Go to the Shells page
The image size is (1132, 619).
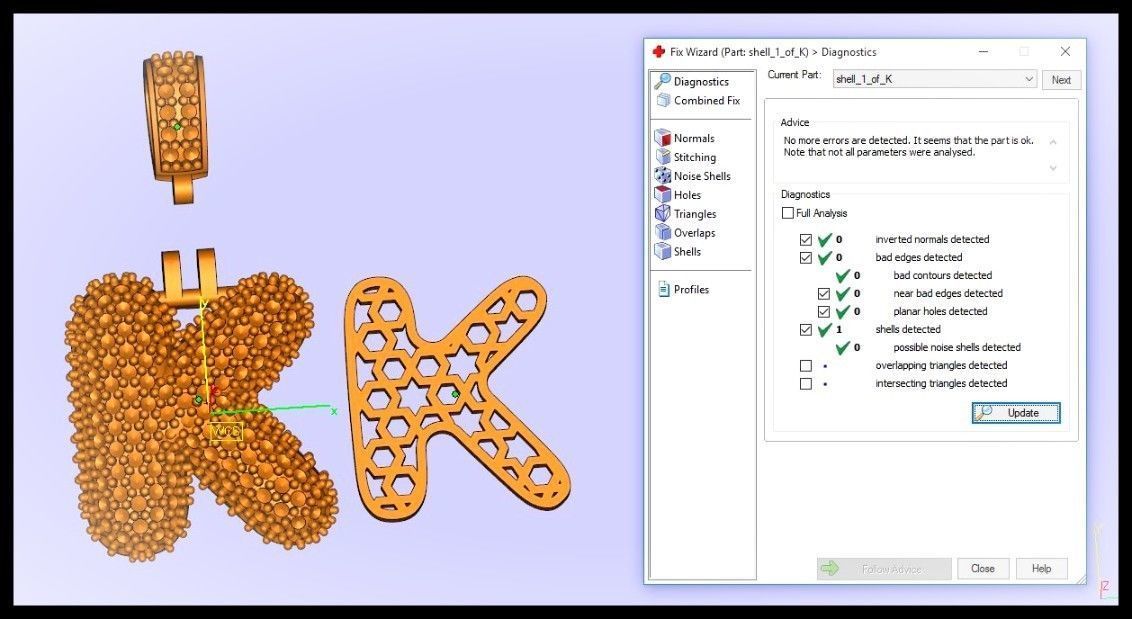pyautogui.click(x=687, y=251)
